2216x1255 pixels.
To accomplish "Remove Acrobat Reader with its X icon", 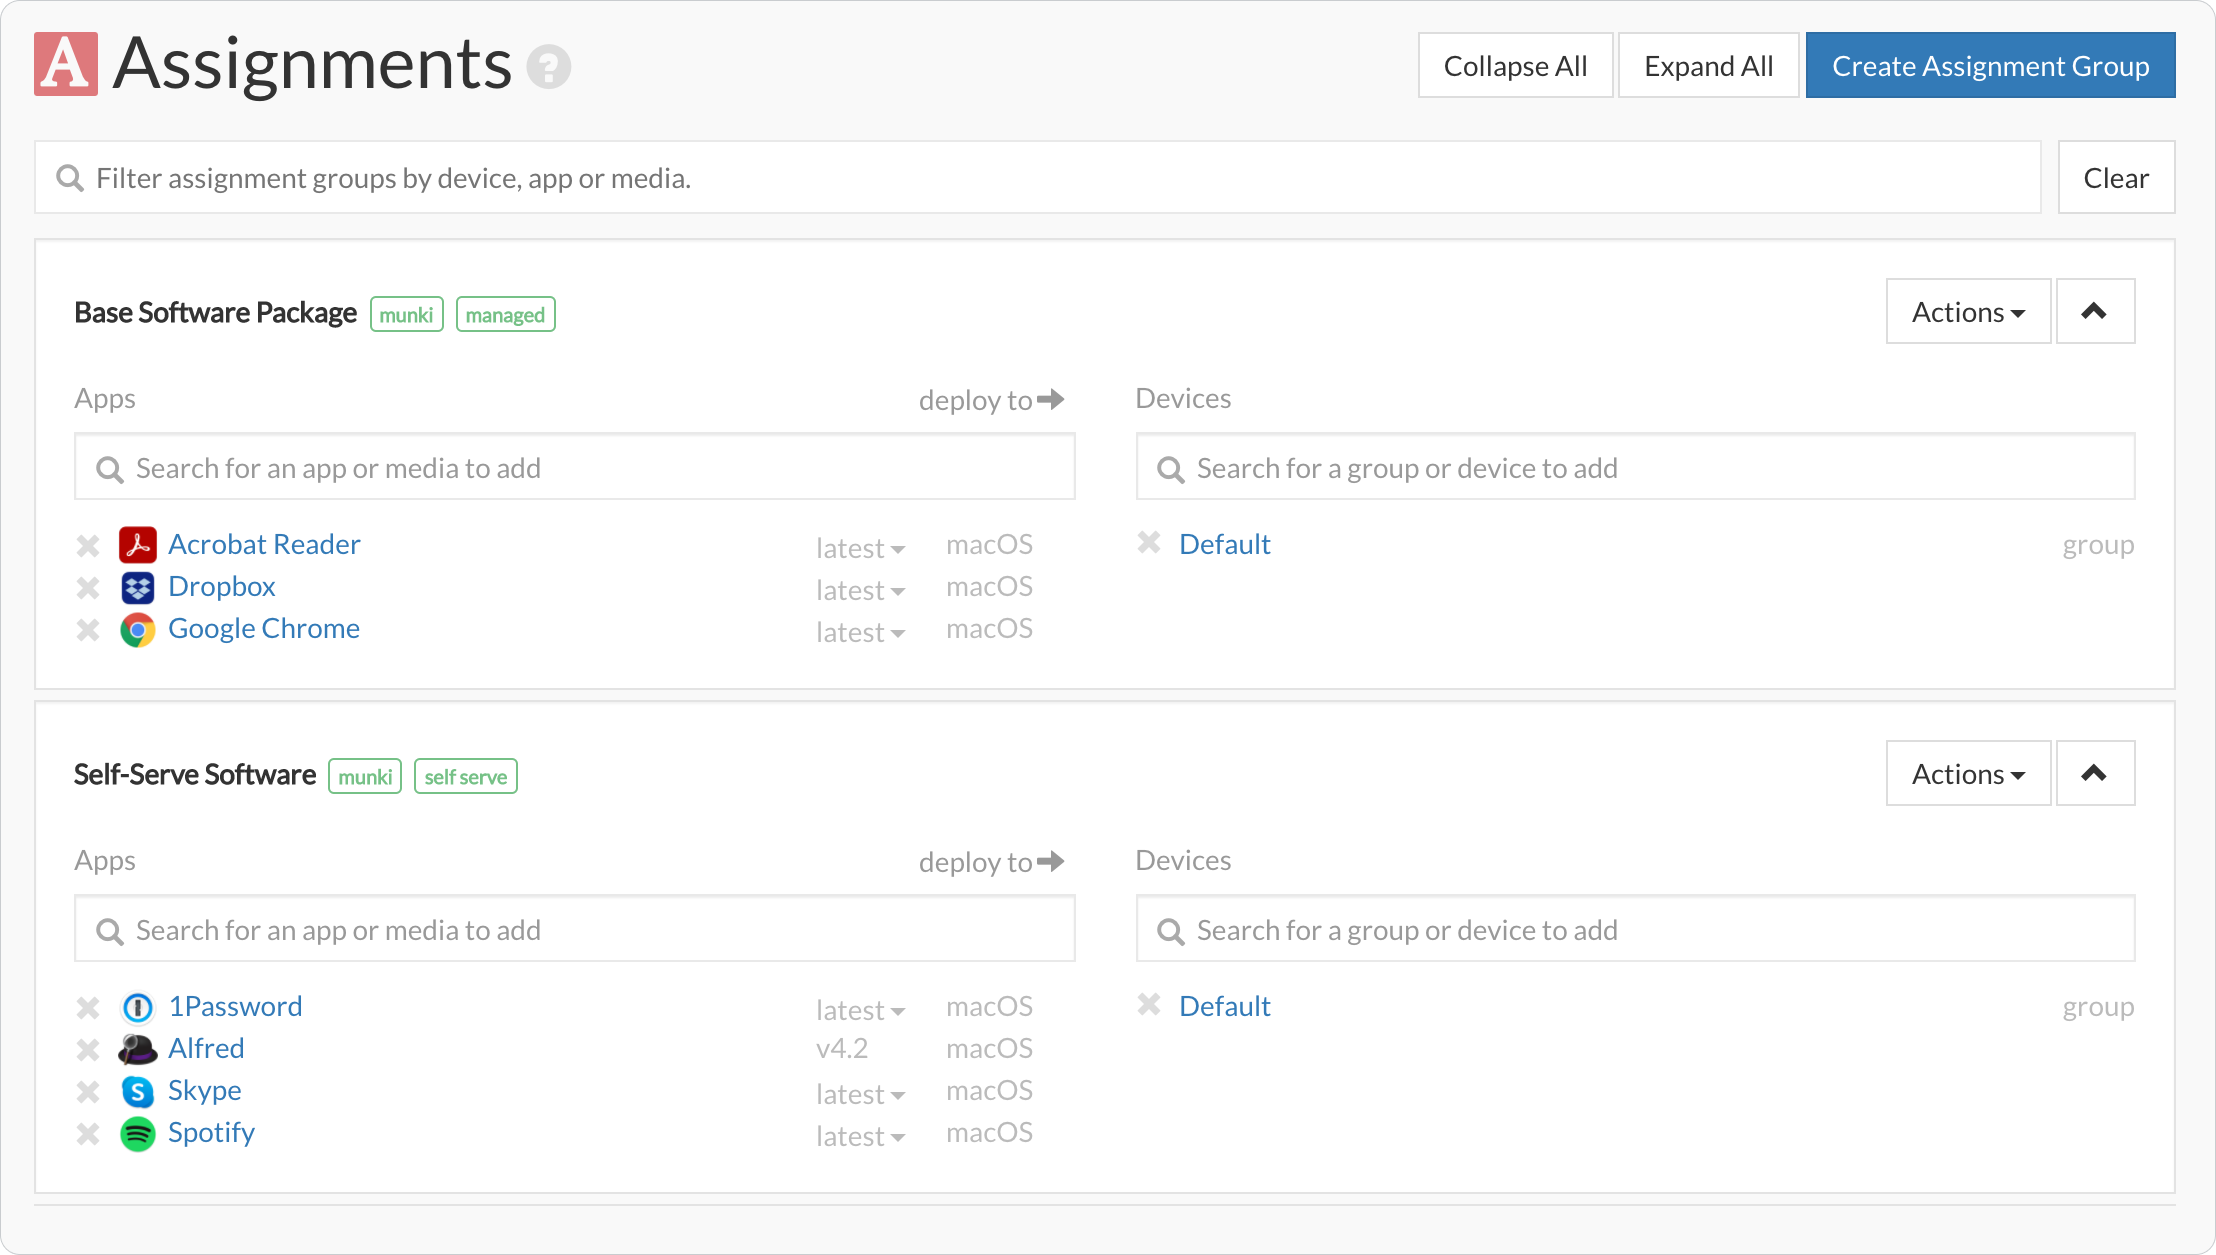I will pos(88,545).
